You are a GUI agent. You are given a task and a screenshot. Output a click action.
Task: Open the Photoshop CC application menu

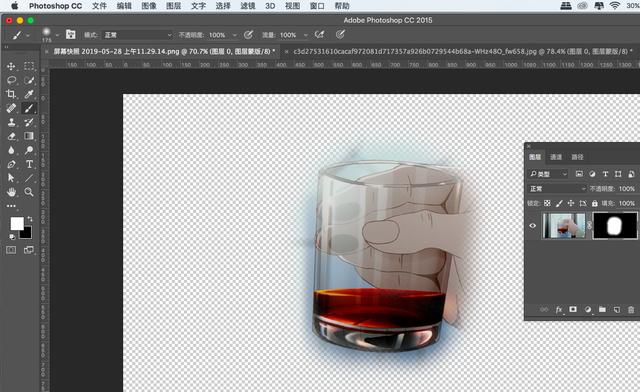56,6
